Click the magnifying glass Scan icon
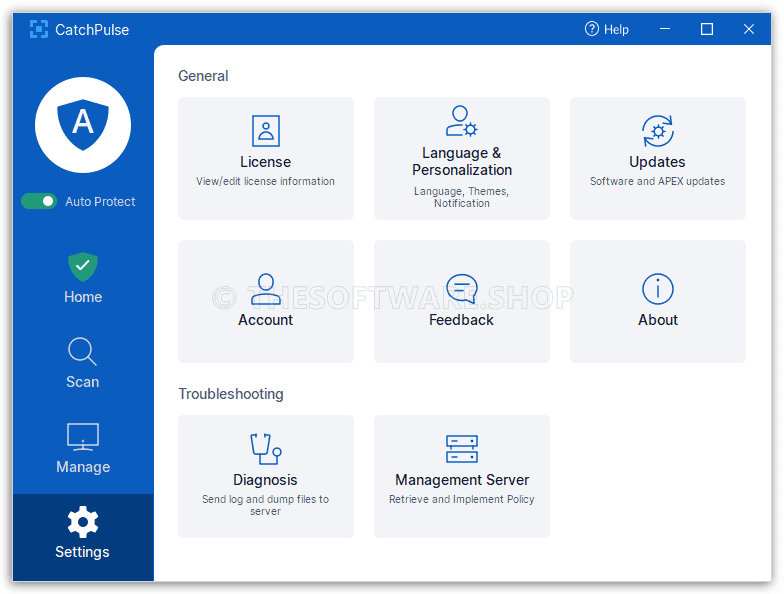 click(82, 351)
